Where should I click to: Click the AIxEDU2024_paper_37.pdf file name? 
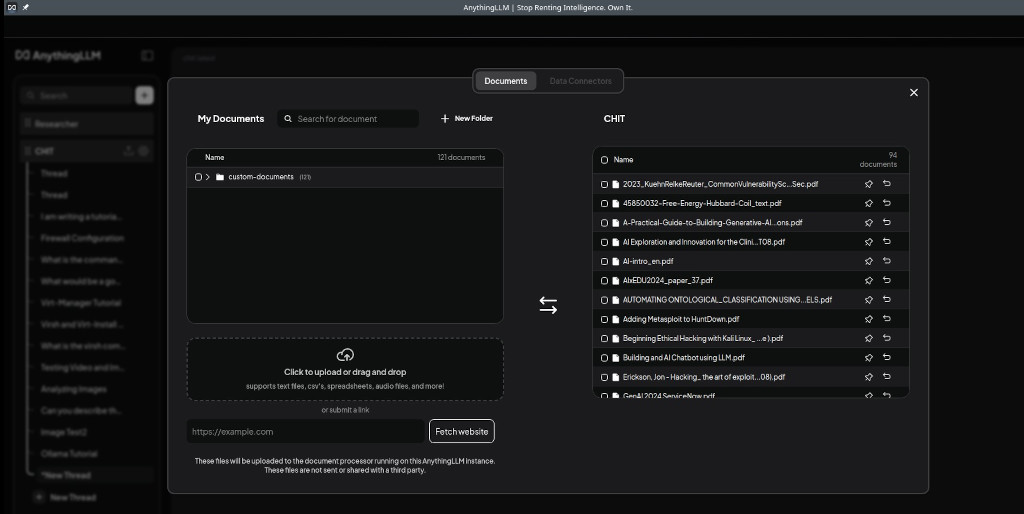pos(667,280)
